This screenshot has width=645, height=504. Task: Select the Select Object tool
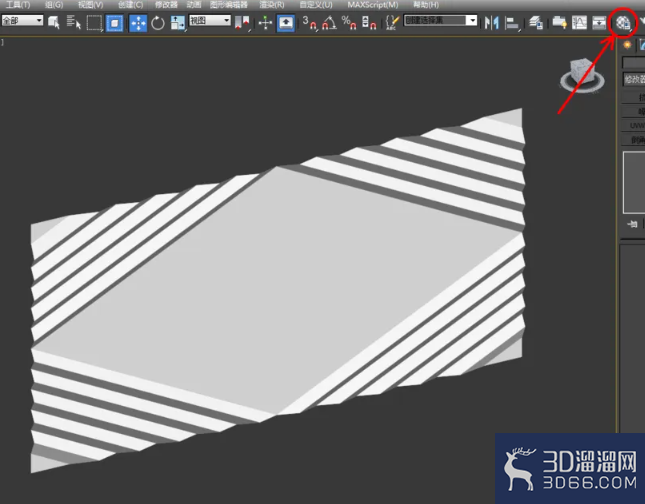point(54,23)
